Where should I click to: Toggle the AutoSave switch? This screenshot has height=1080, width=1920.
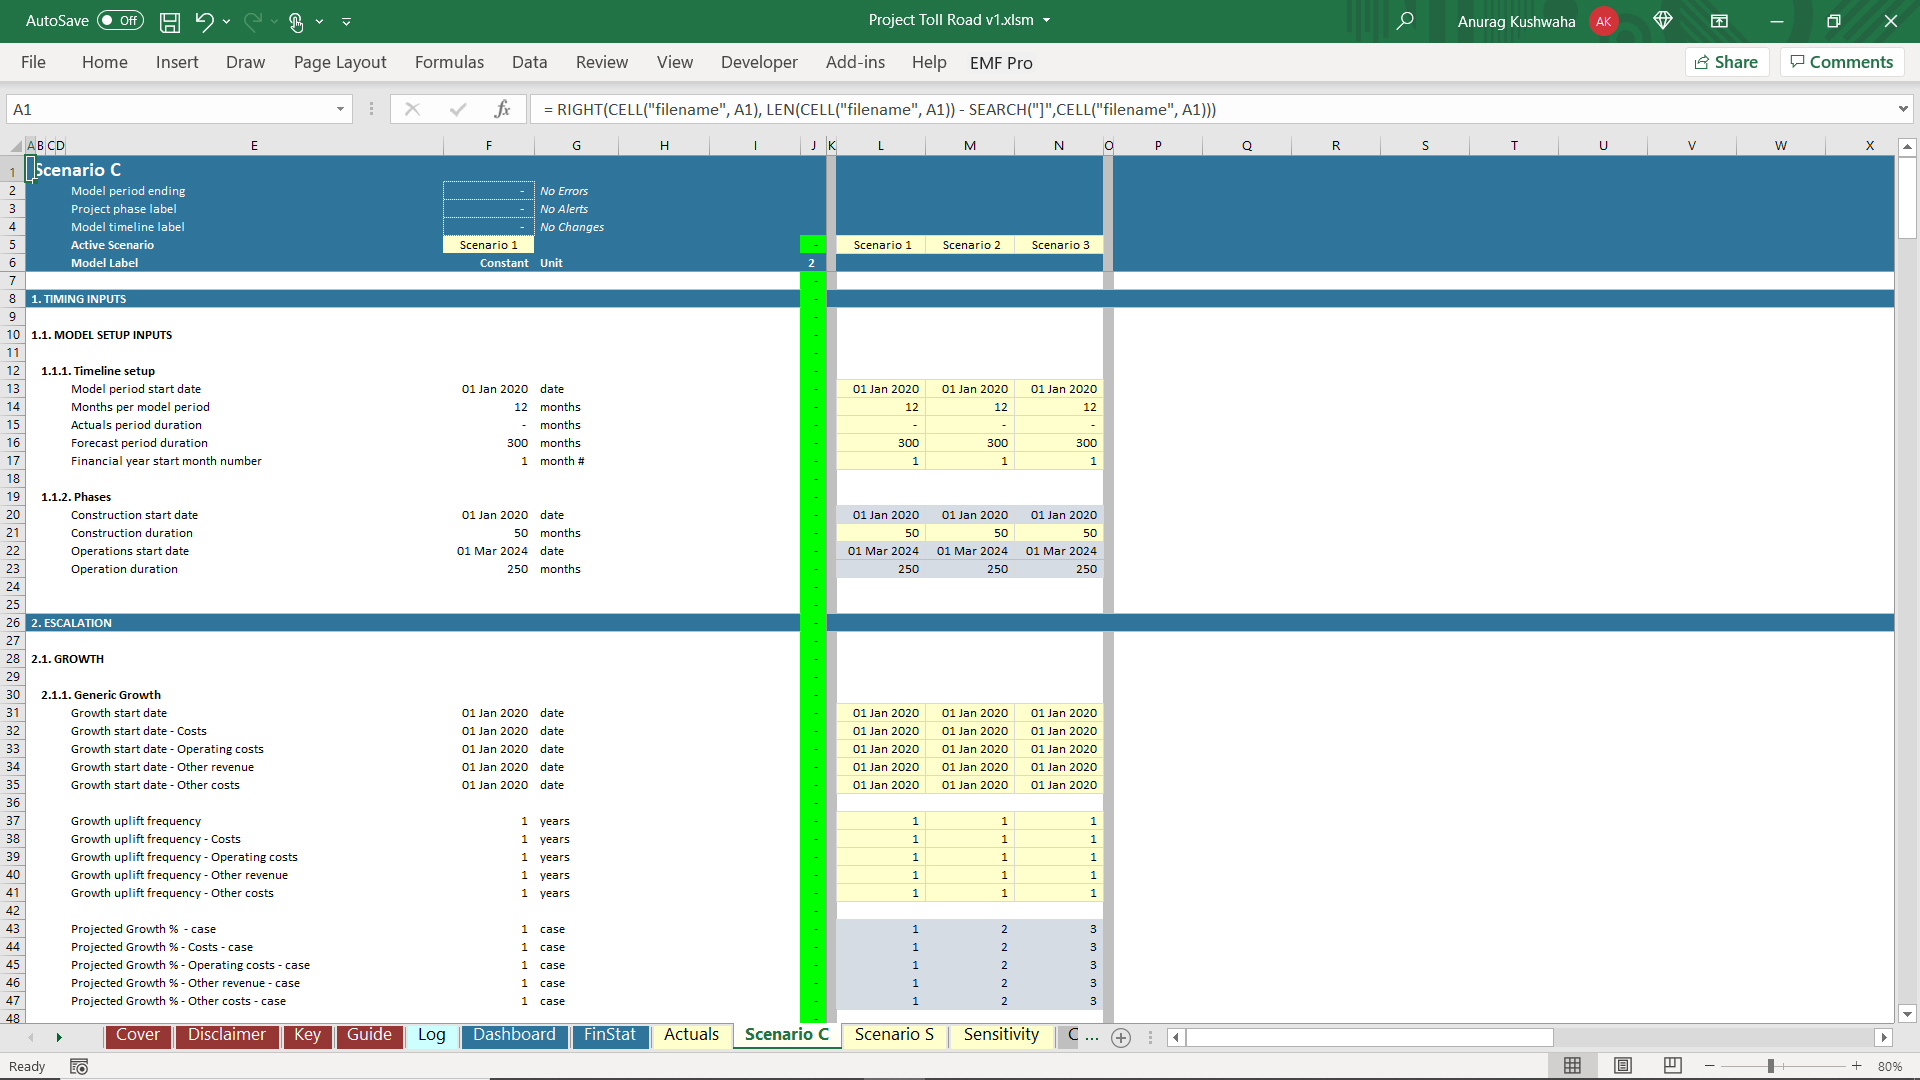coord(120,21)
